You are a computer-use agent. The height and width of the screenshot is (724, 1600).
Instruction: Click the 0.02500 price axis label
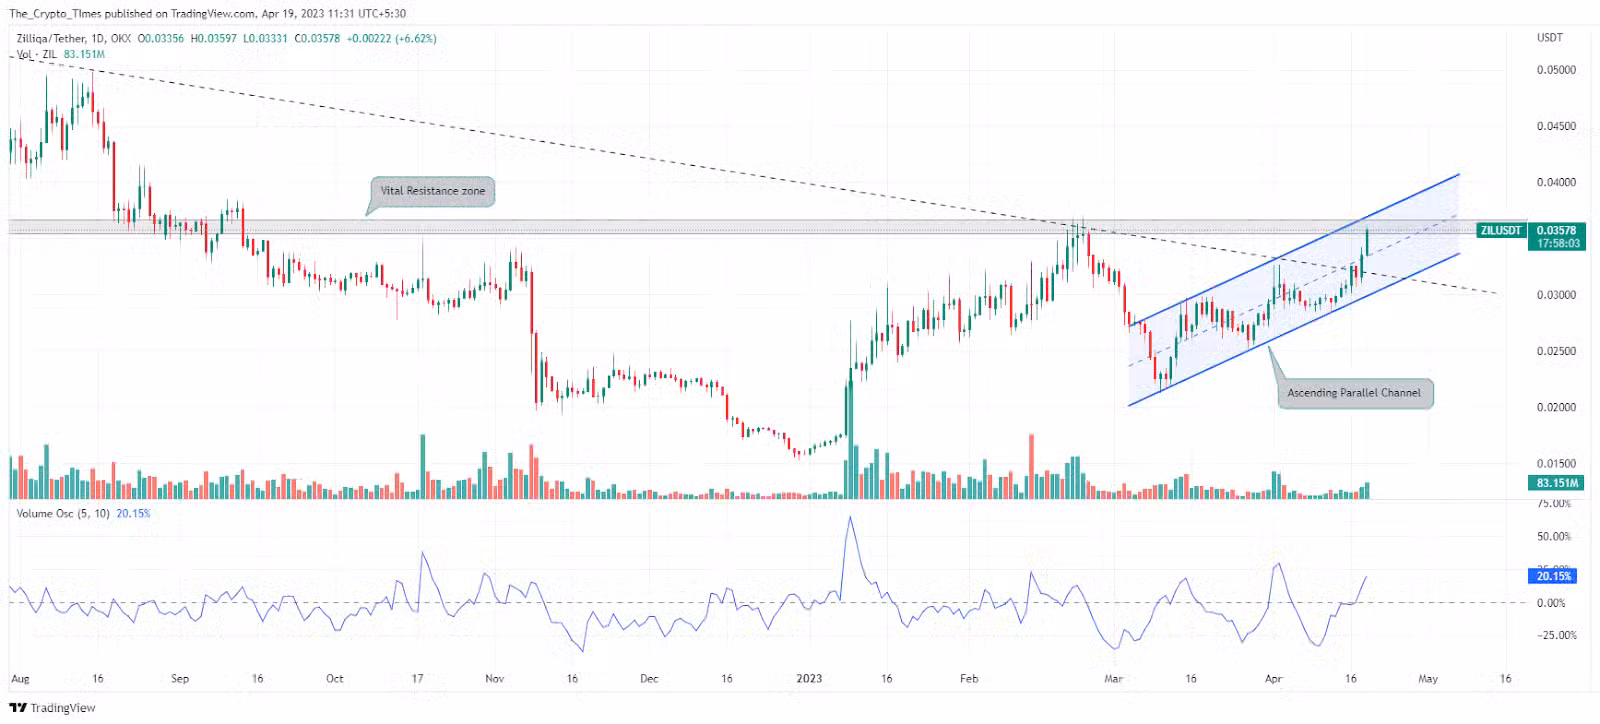point(1556,351)
